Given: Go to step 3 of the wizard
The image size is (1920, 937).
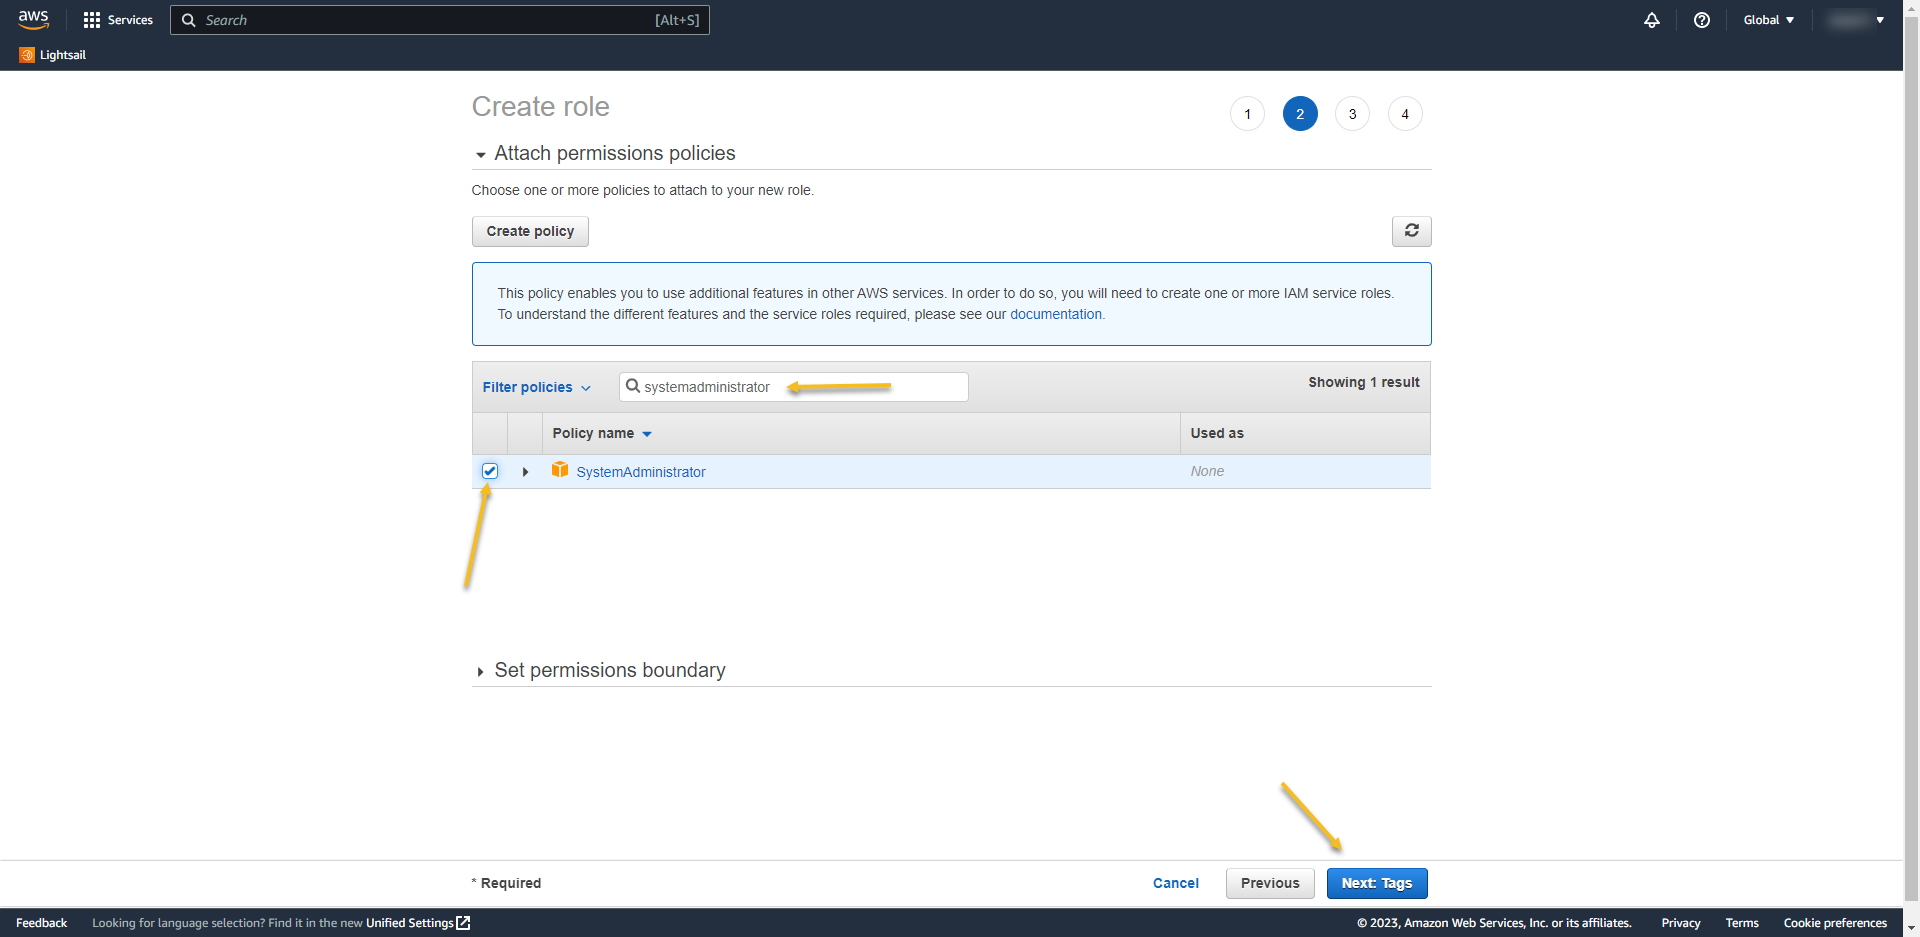Looking at the screenshot, I should (1352, 114).
